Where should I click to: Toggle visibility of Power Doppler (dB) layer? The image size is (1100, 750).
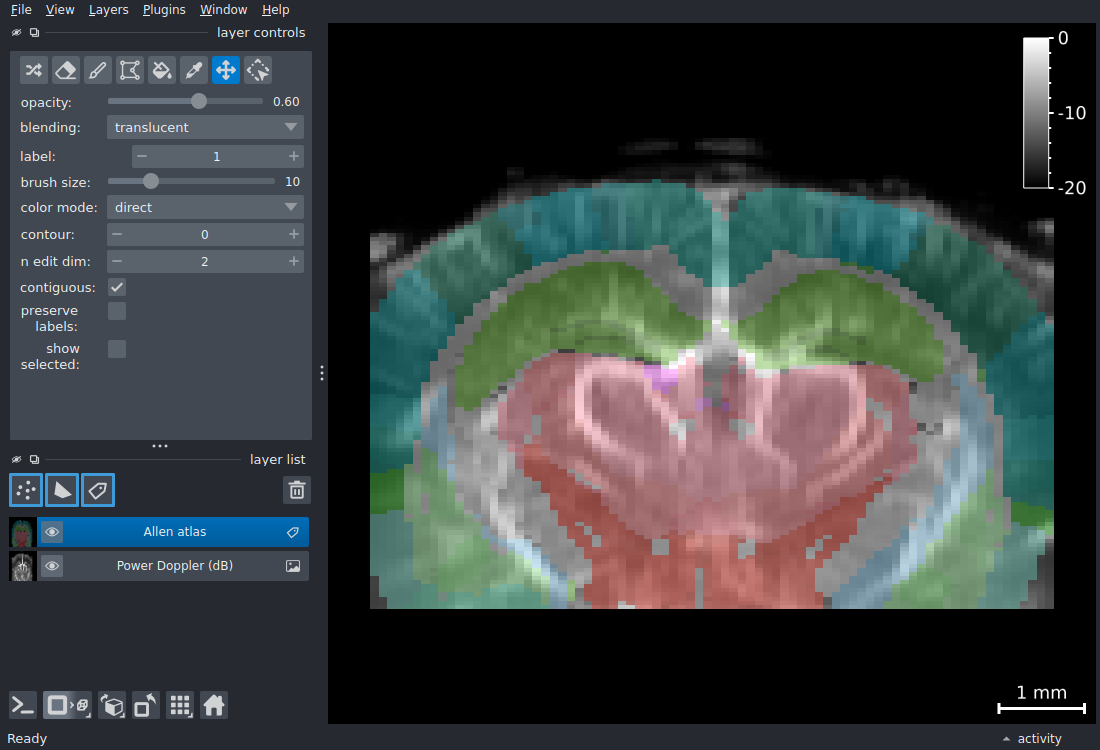pyautogui.click(x=52, y=566)
